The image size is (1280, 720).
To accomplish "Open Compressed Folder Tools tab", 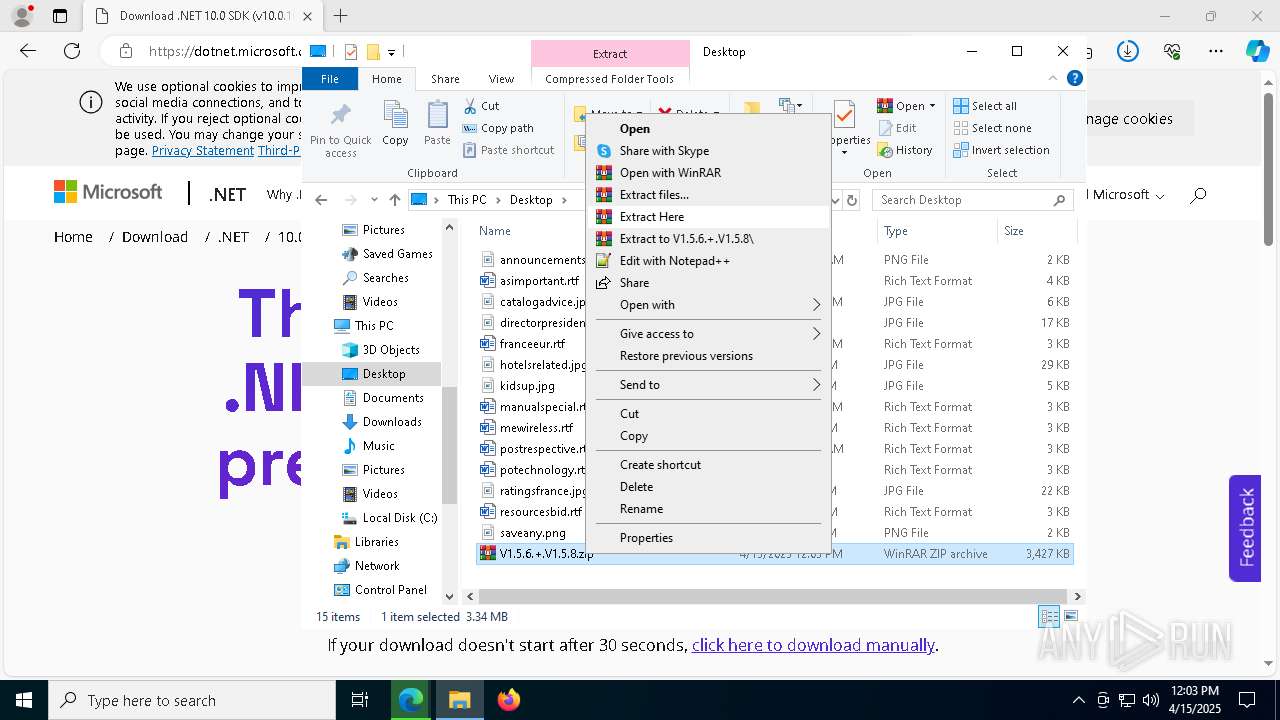I will (x=609, y=79).
